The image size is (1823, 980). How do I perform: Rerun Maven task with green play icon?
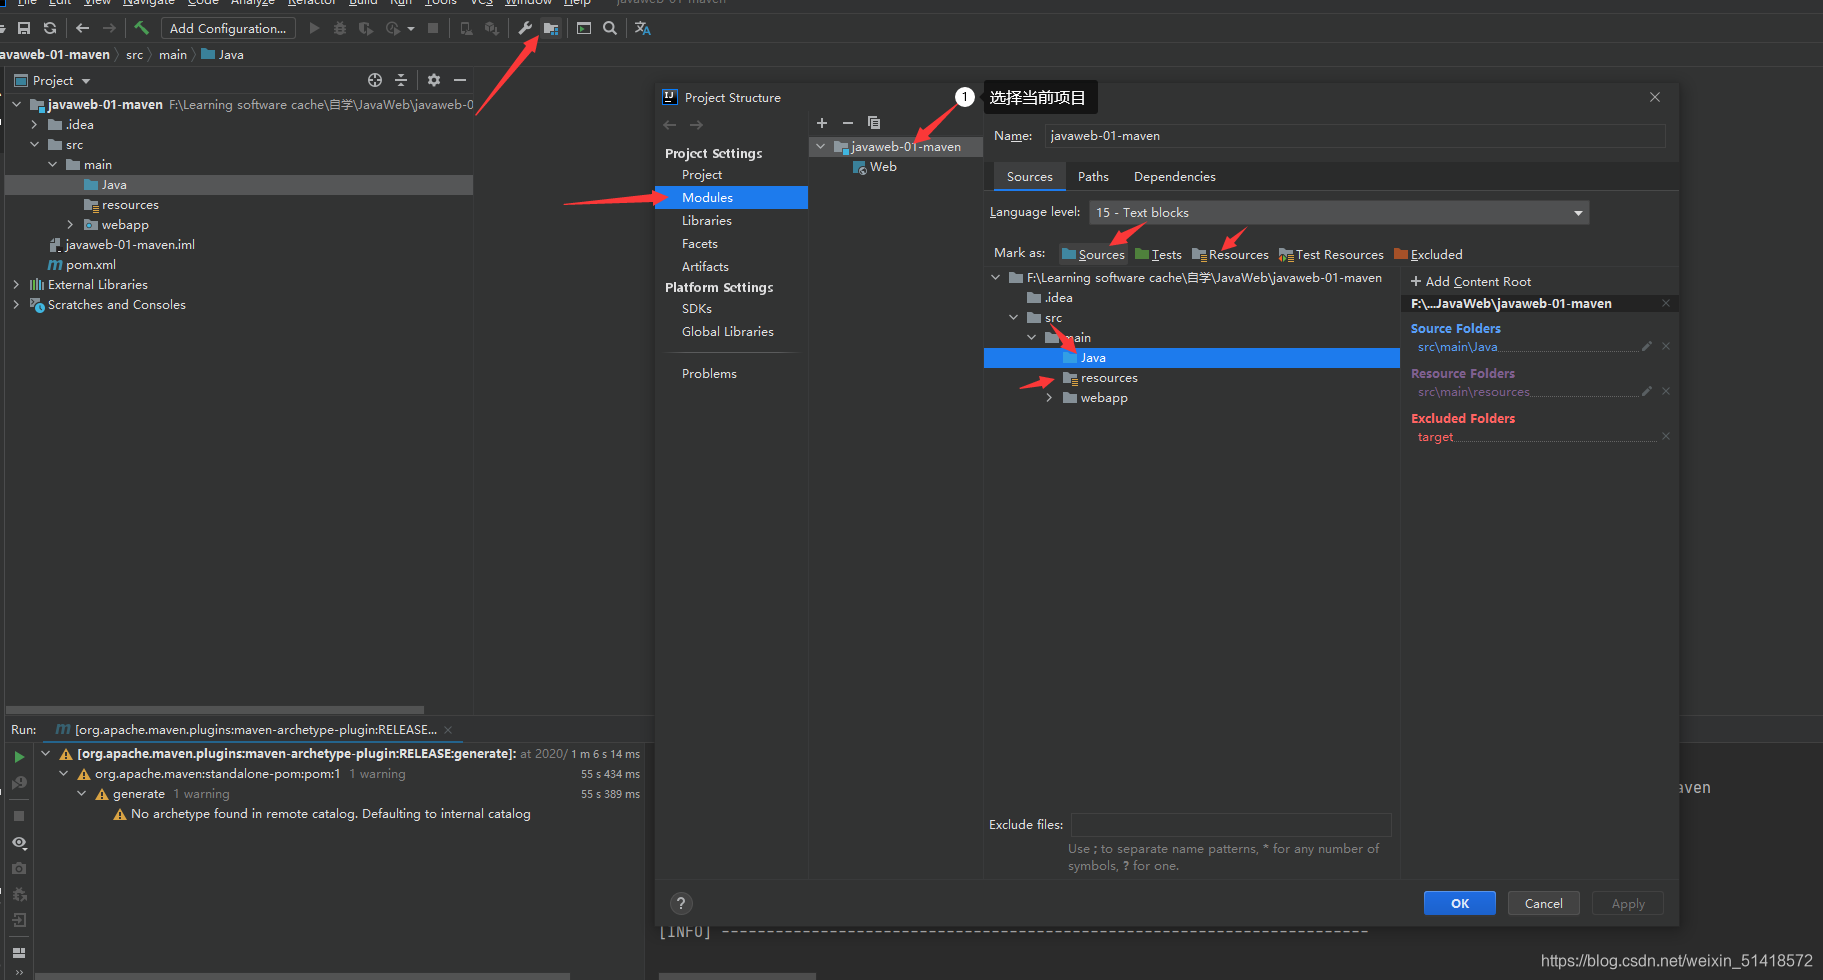pyautogui.click(x=19, y=757)
